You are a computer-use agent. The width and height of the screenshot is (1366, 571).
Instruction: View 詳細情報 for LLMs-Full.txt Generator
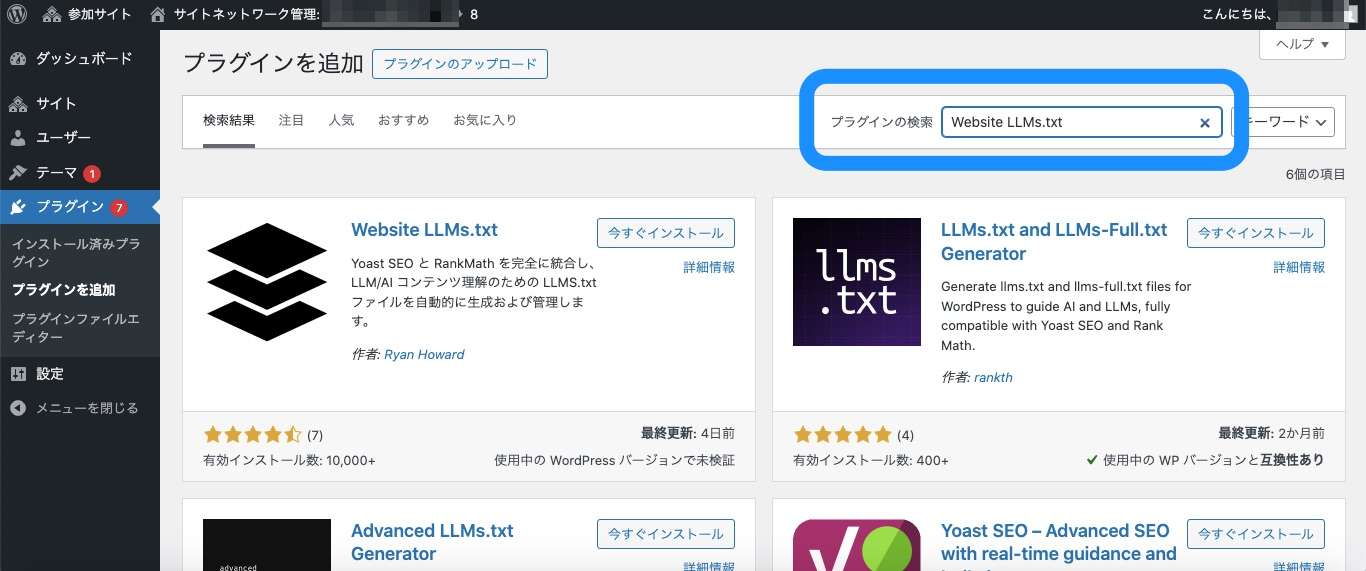1299,267
